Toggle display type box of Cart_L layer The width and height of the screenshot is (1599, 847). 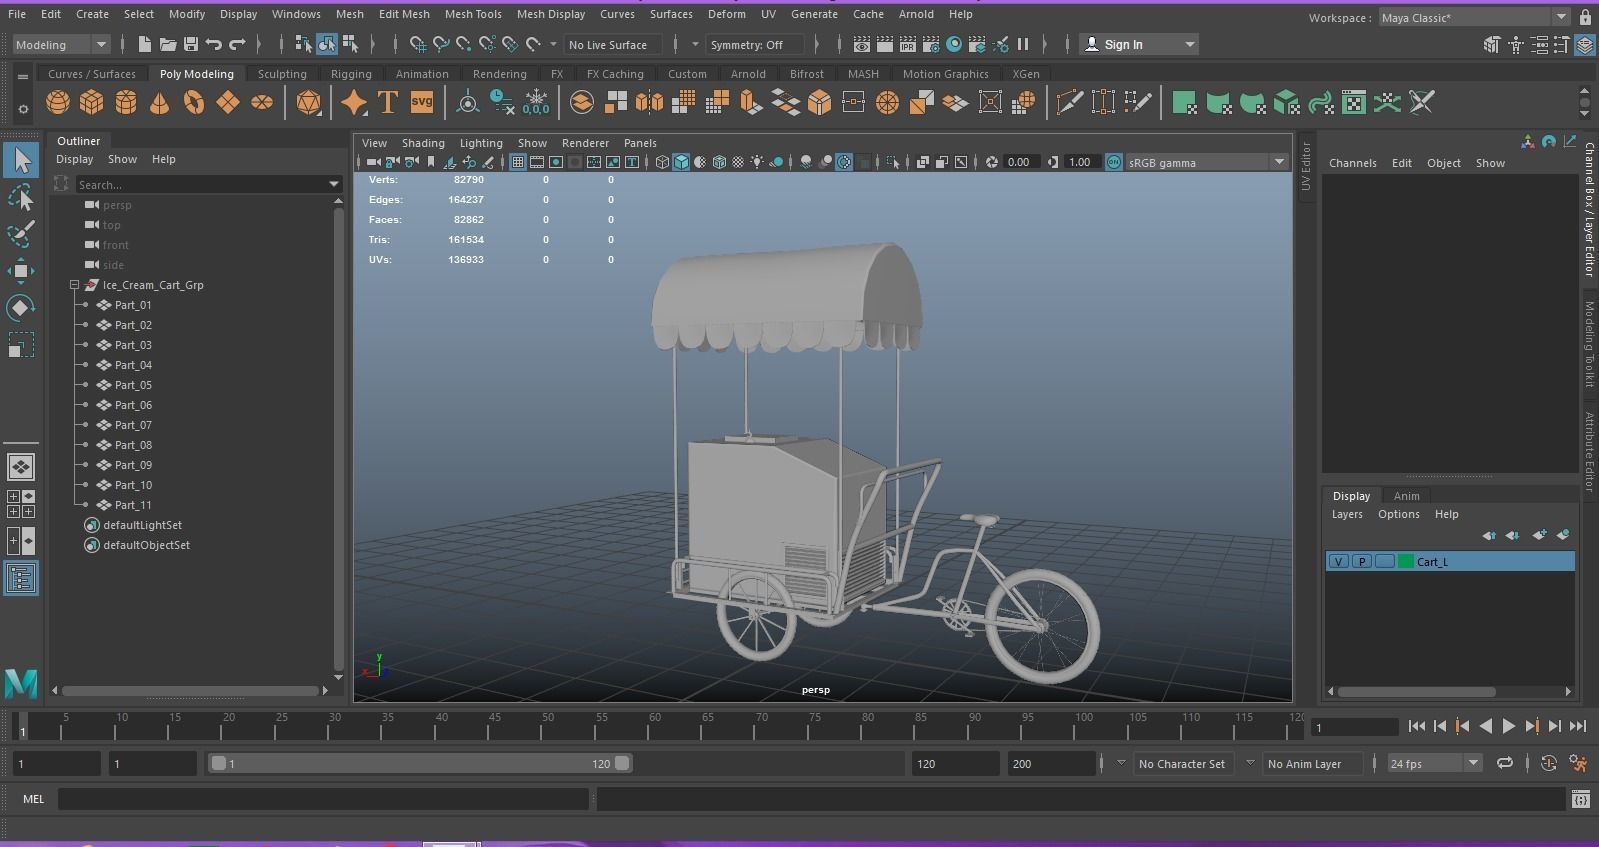(1384, 562)
